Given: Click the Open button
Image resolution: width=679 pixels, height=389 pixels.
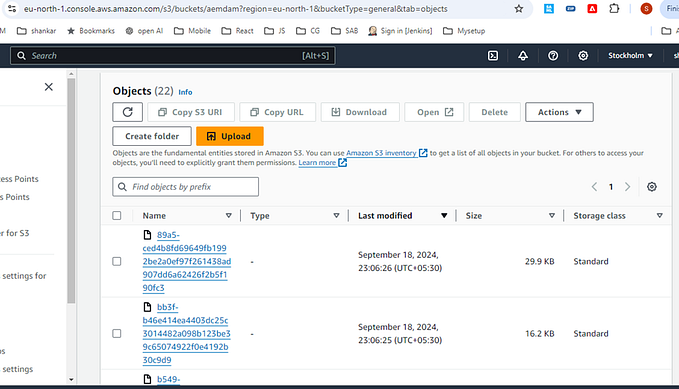Looking at the screenshot, I should point(434,112).
